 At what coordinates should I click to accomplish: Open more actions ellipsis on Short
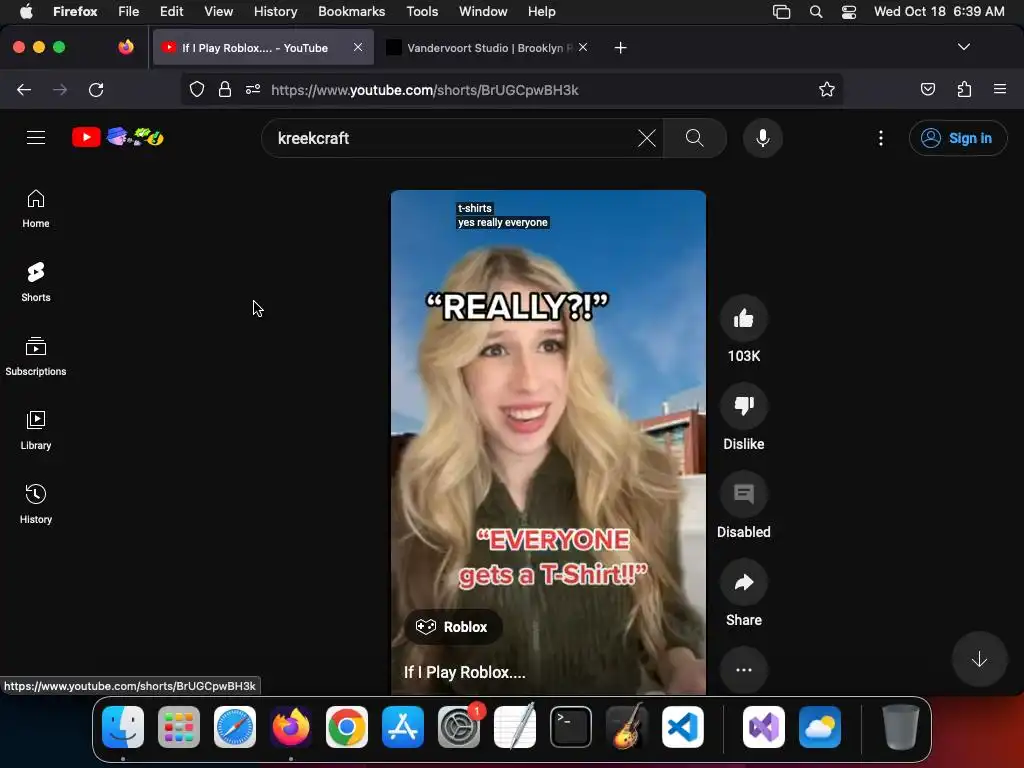click(x=744, y=670)
